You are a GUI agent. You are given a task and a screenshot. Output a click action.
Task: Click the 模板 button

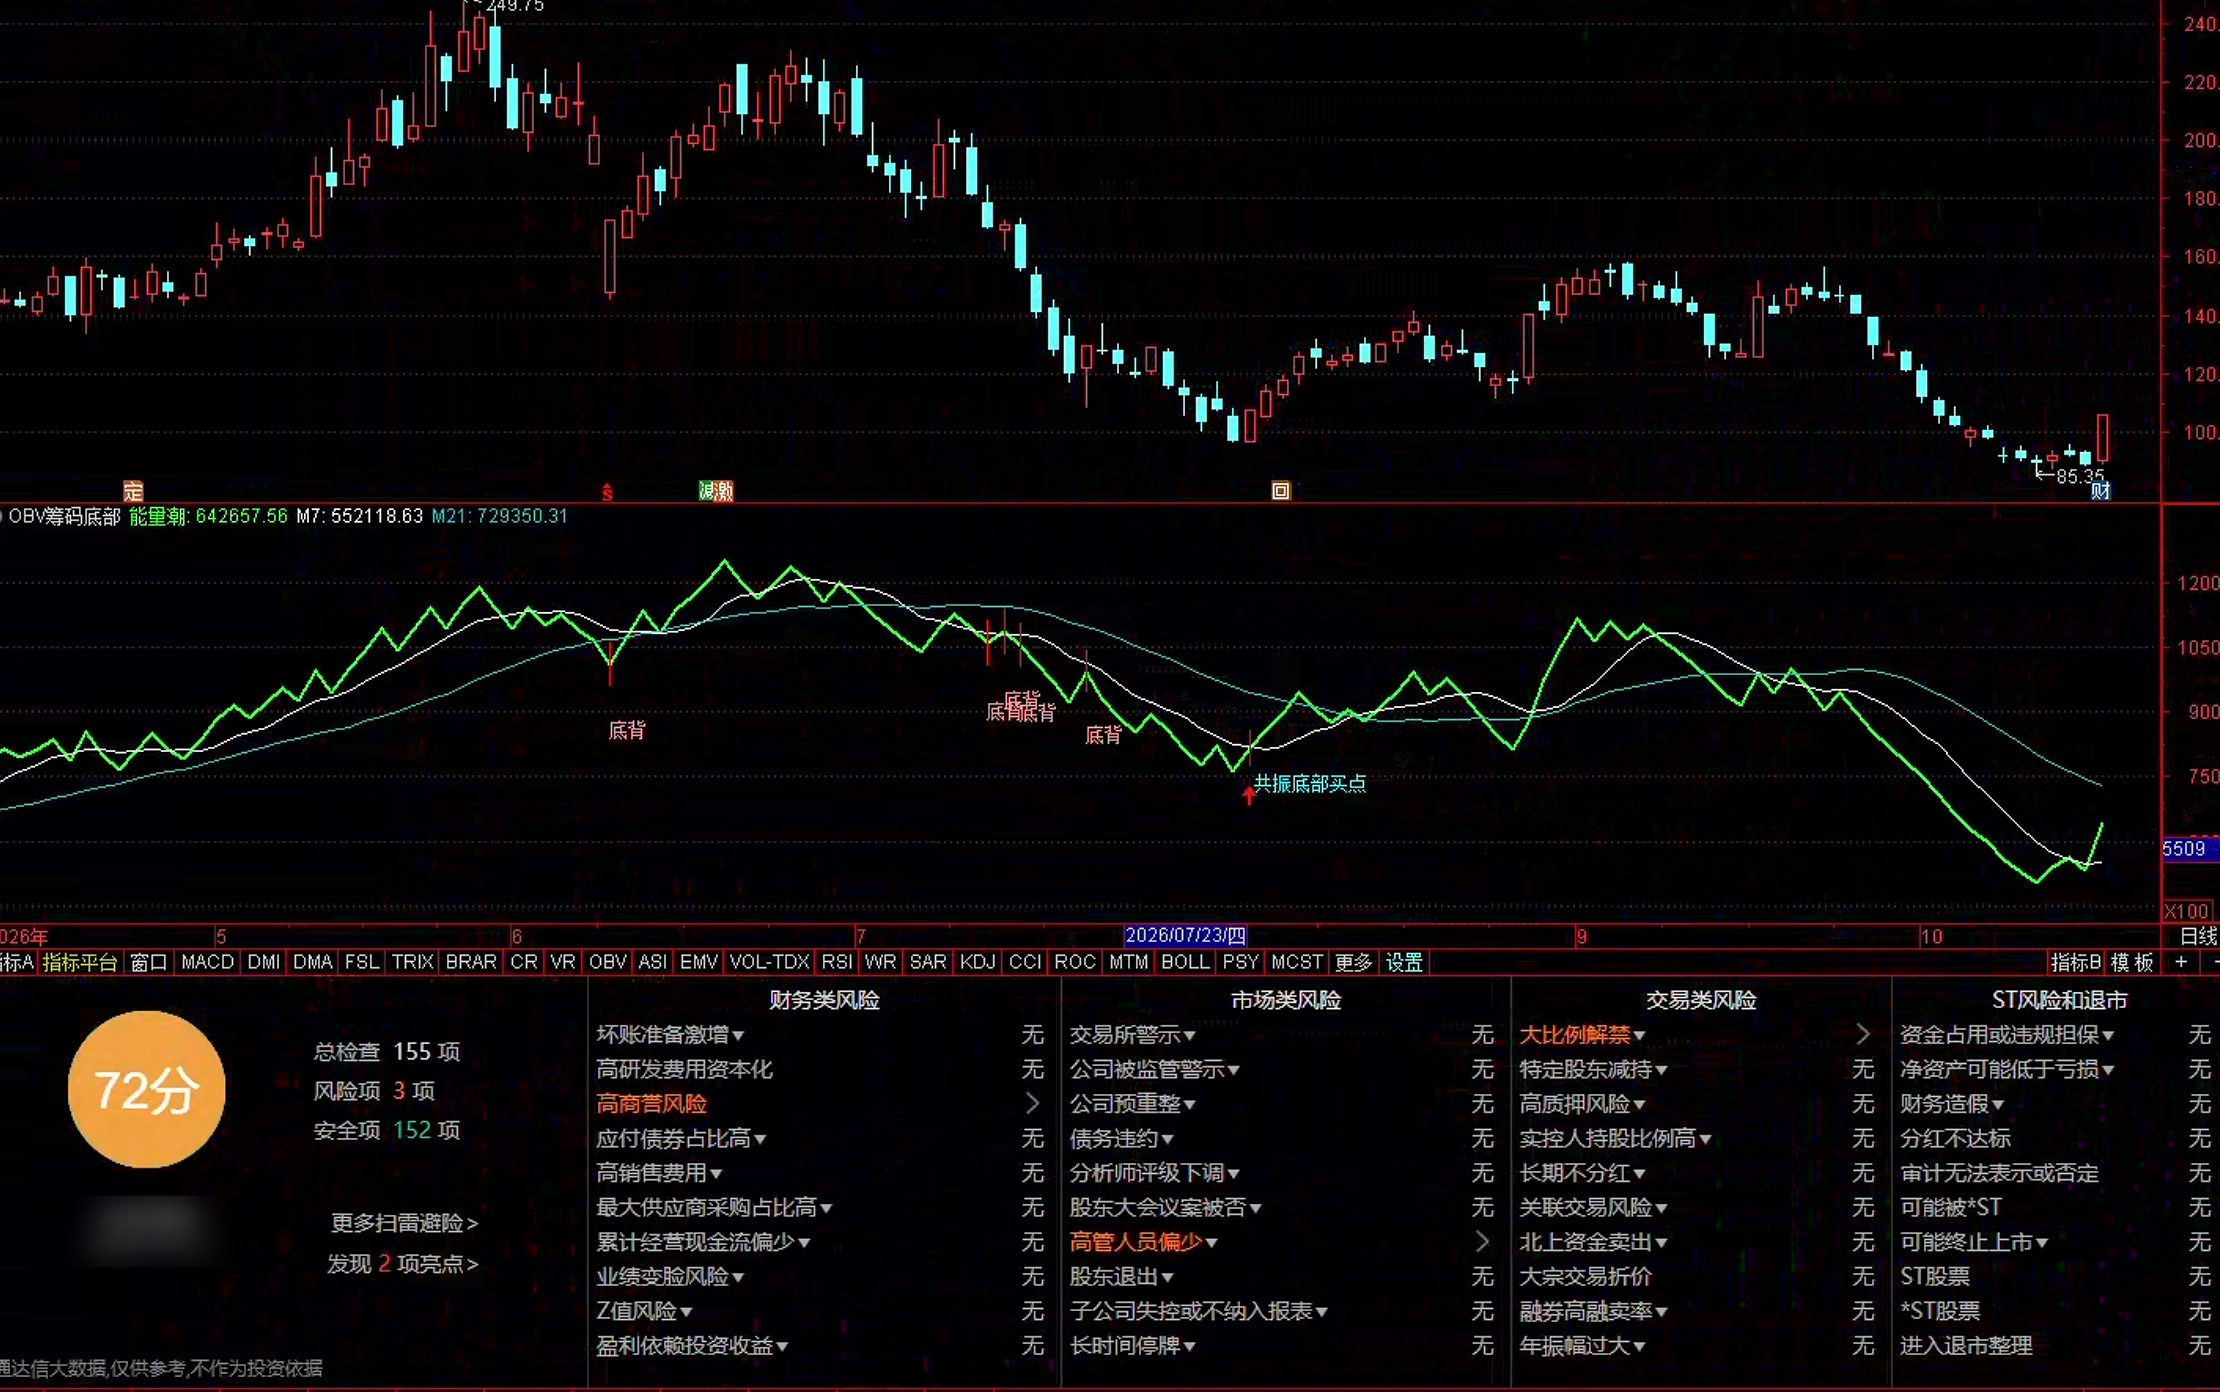click(x=2132, y=962)
